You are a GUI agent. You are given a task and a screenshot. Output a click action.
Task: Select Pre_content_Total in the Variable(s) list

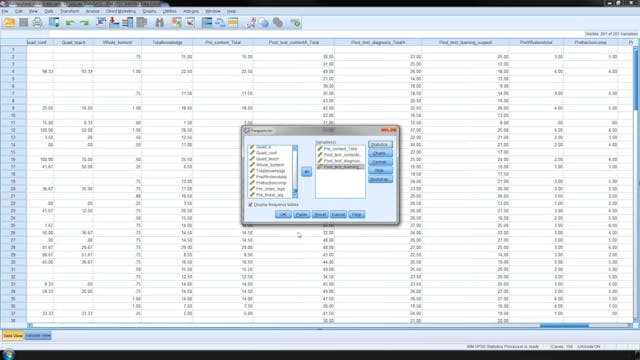[340, 149]
